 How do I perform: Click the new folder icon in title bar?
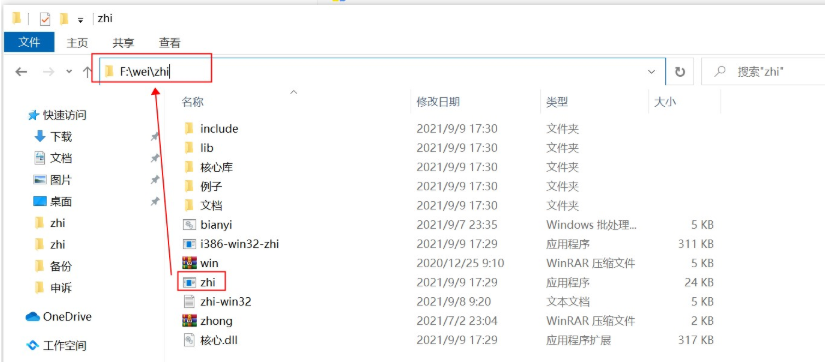tap(64, 19)
